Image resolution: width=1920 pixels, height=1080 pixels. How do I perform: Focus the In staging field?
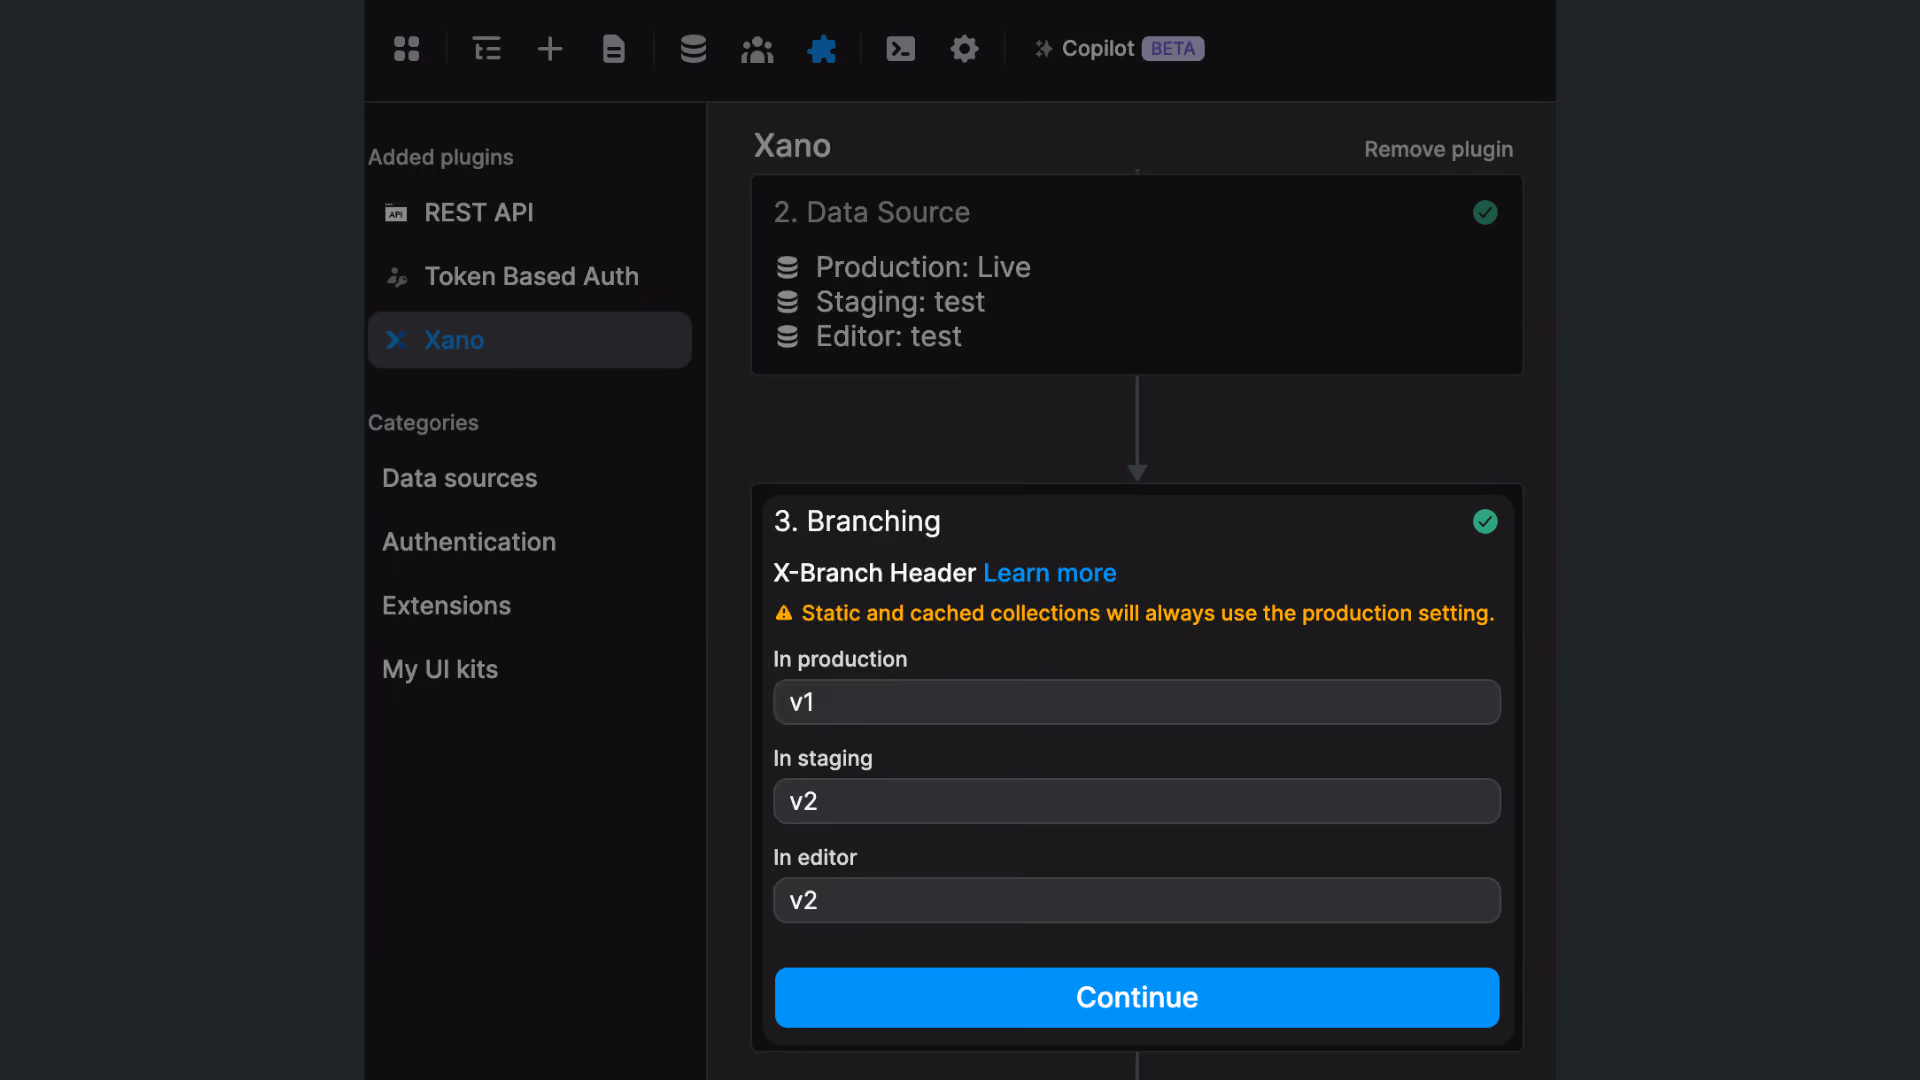click(1137, 801)
